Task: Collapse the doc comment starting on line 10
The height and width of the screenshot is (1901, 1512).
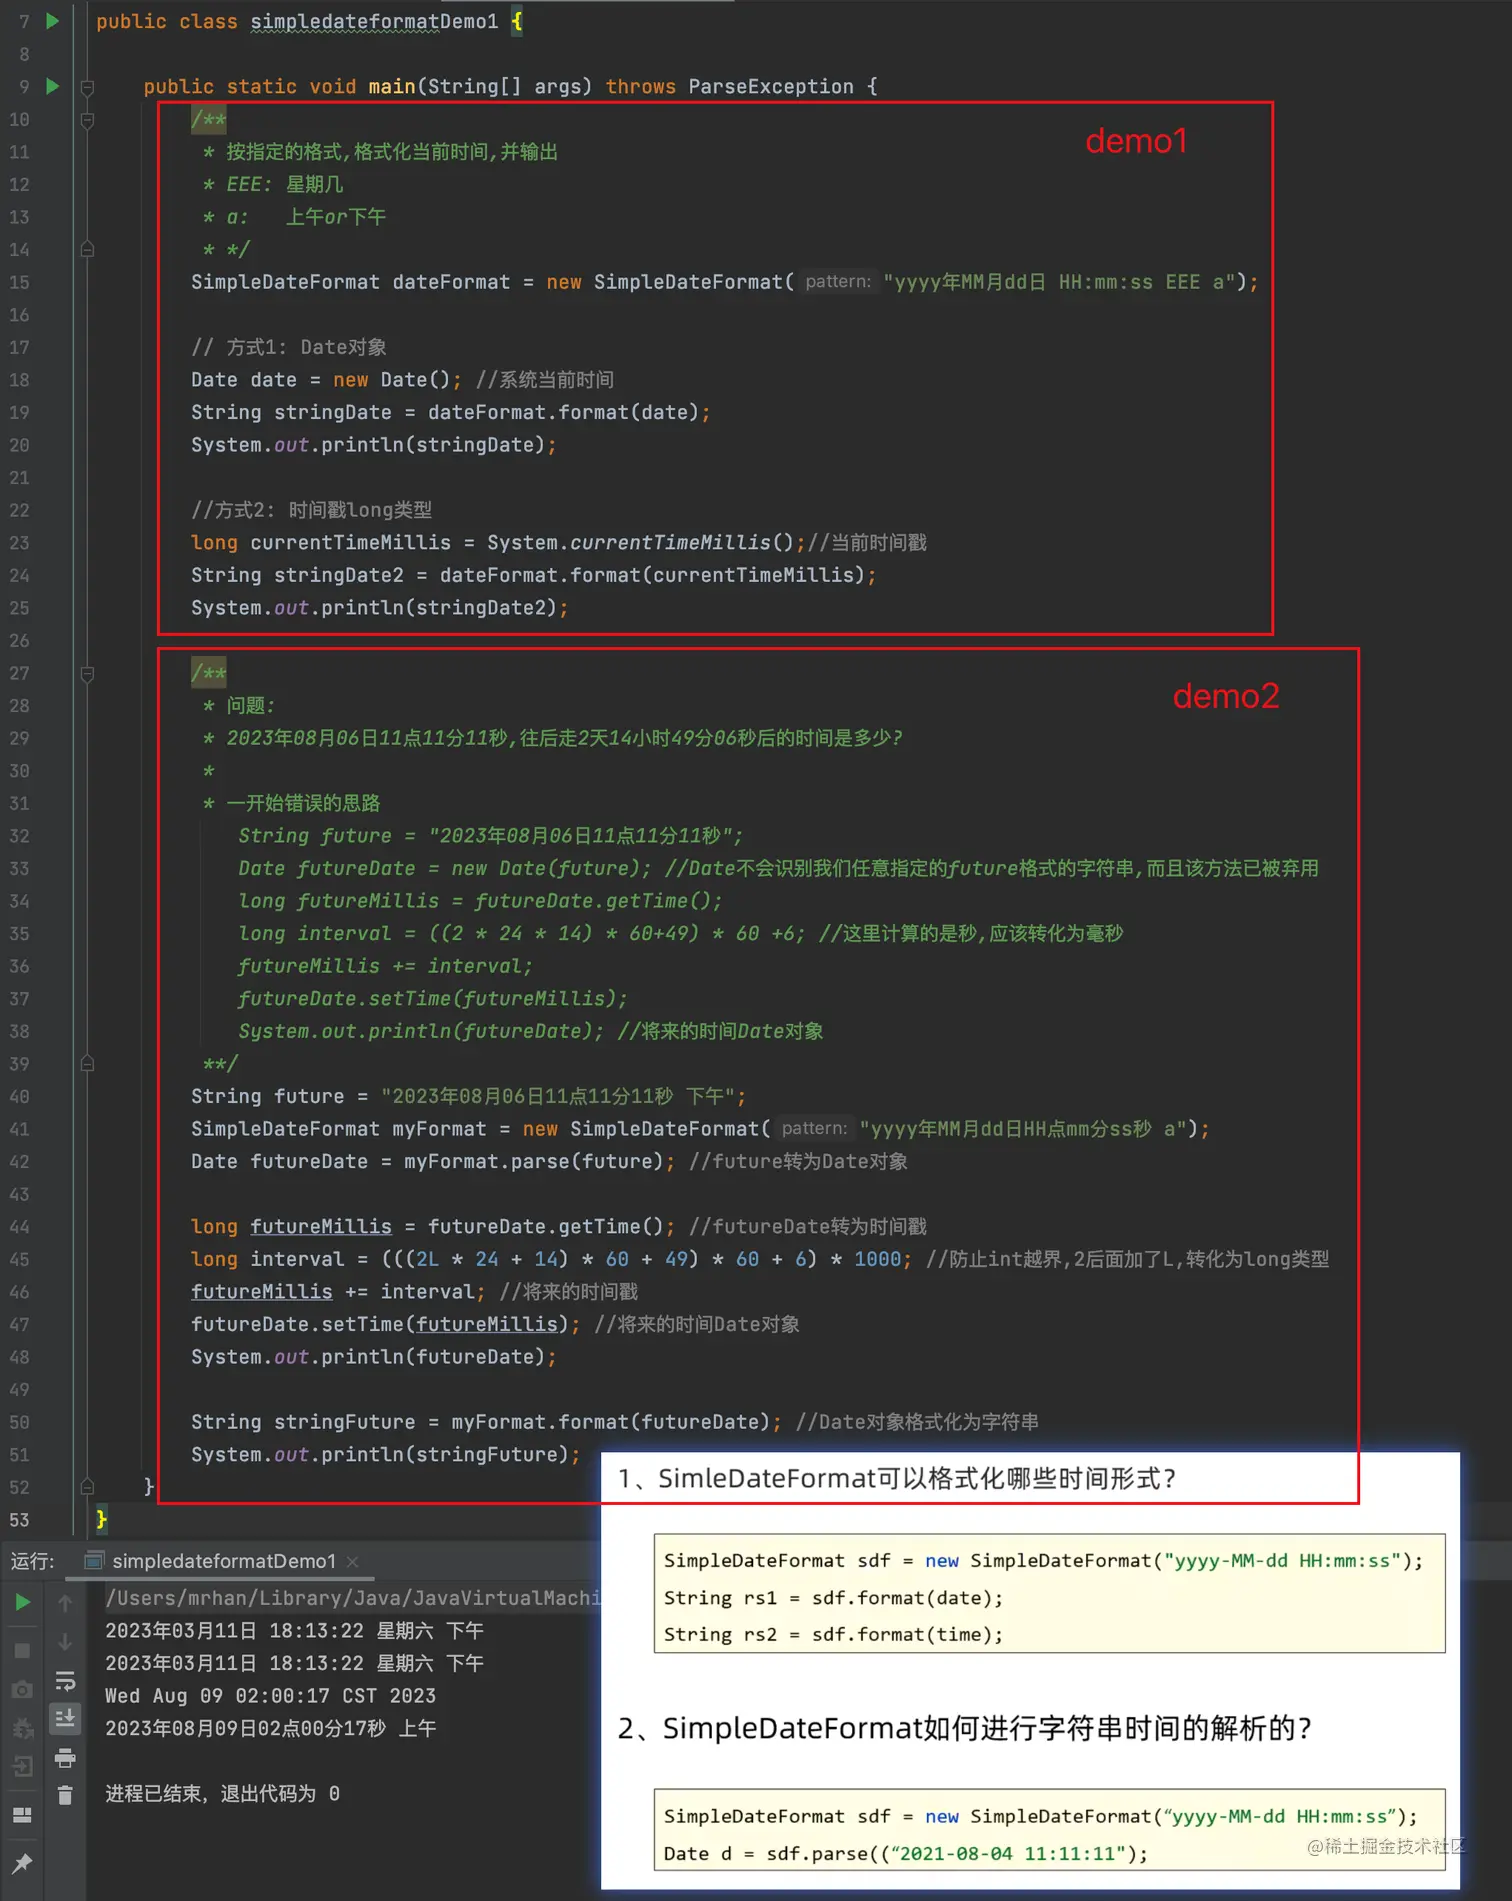Action: pos(87,120)
